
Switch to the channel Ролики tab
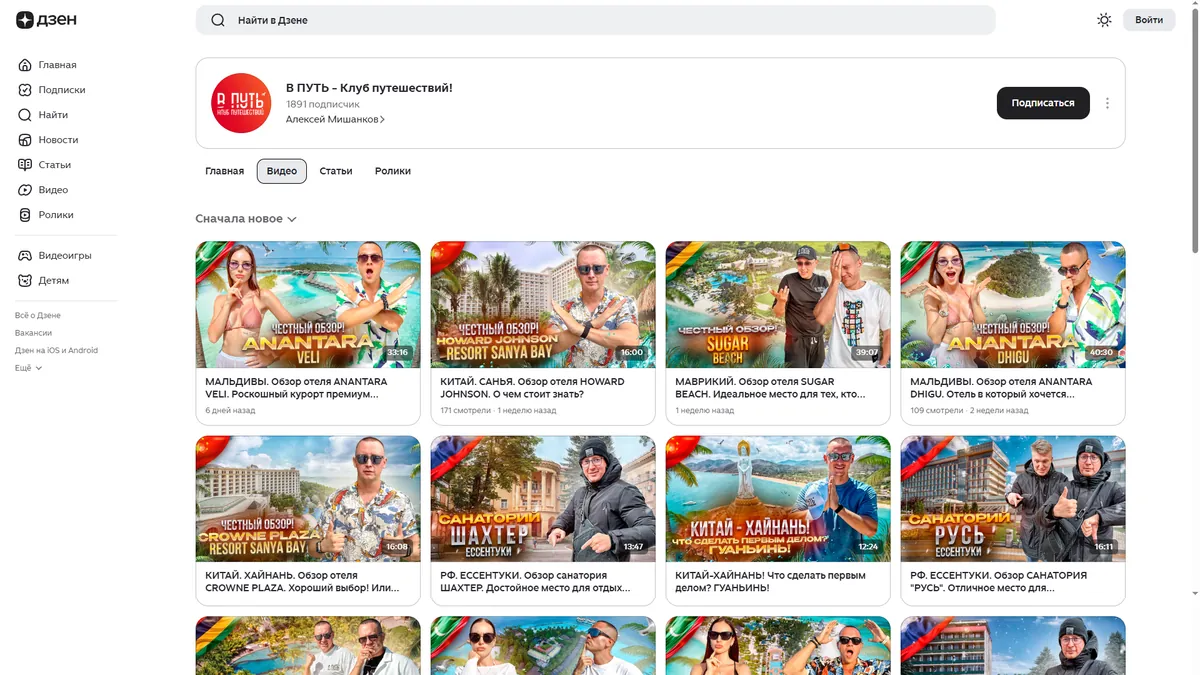(393, 171)
